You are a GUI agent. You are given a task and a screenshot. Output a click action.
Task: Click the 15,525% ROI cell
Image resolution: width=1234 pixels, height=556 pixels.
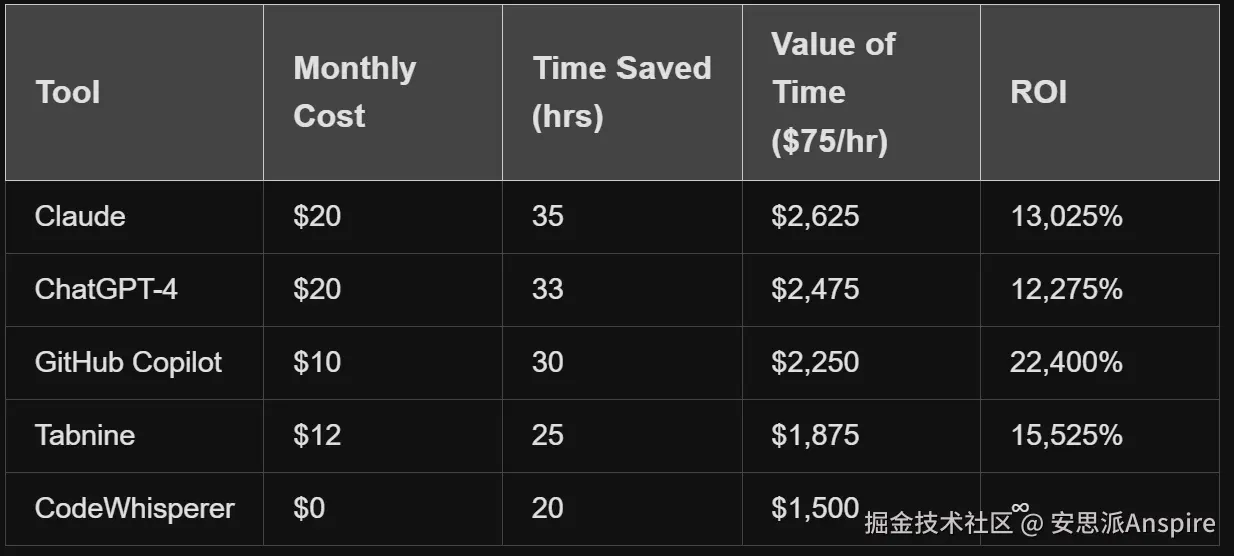(1066, 435)
